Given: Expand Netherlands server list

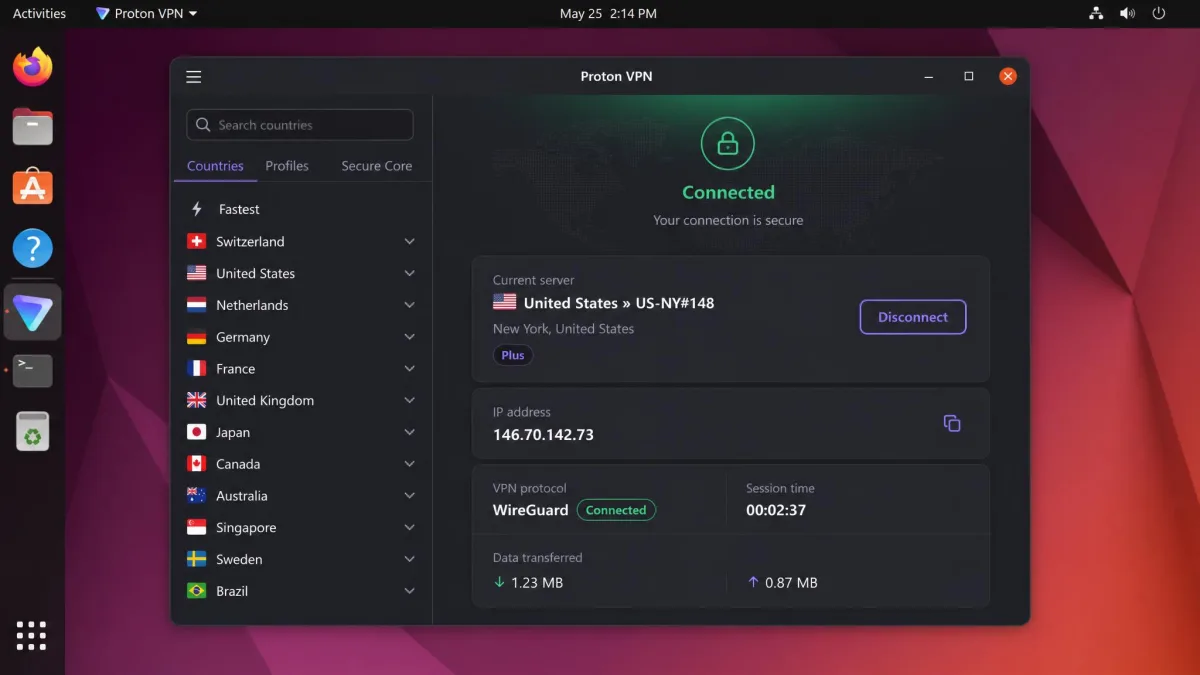Looking at the screenshot, I should click(x=409, y=305).
